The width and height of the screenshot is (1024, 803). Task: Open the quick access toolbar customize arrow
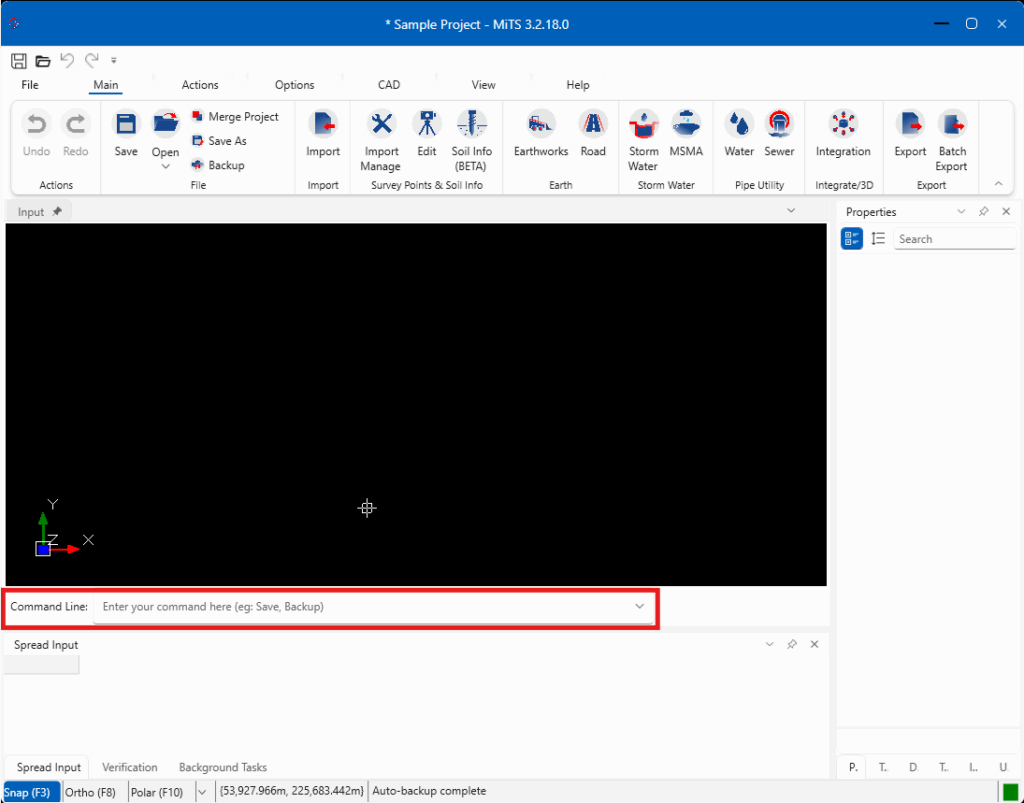coord(114,61)
